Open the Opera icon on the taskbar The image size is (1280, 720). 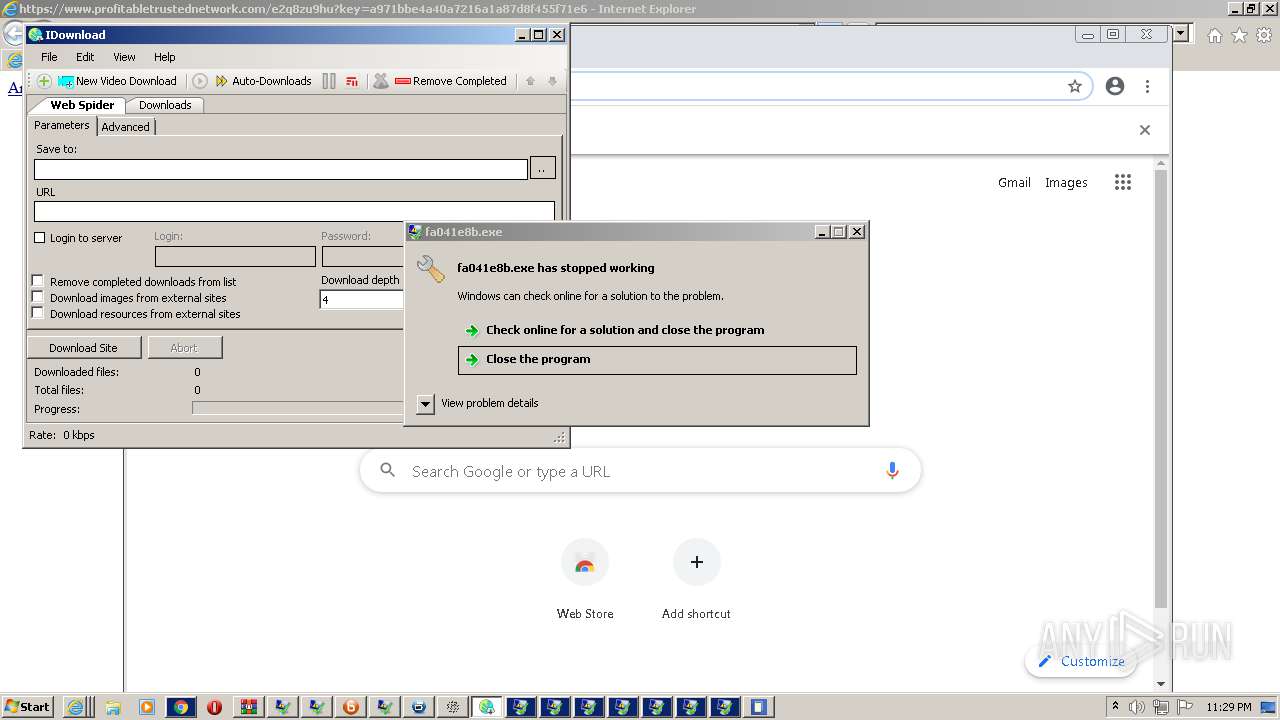coord(215,707)
